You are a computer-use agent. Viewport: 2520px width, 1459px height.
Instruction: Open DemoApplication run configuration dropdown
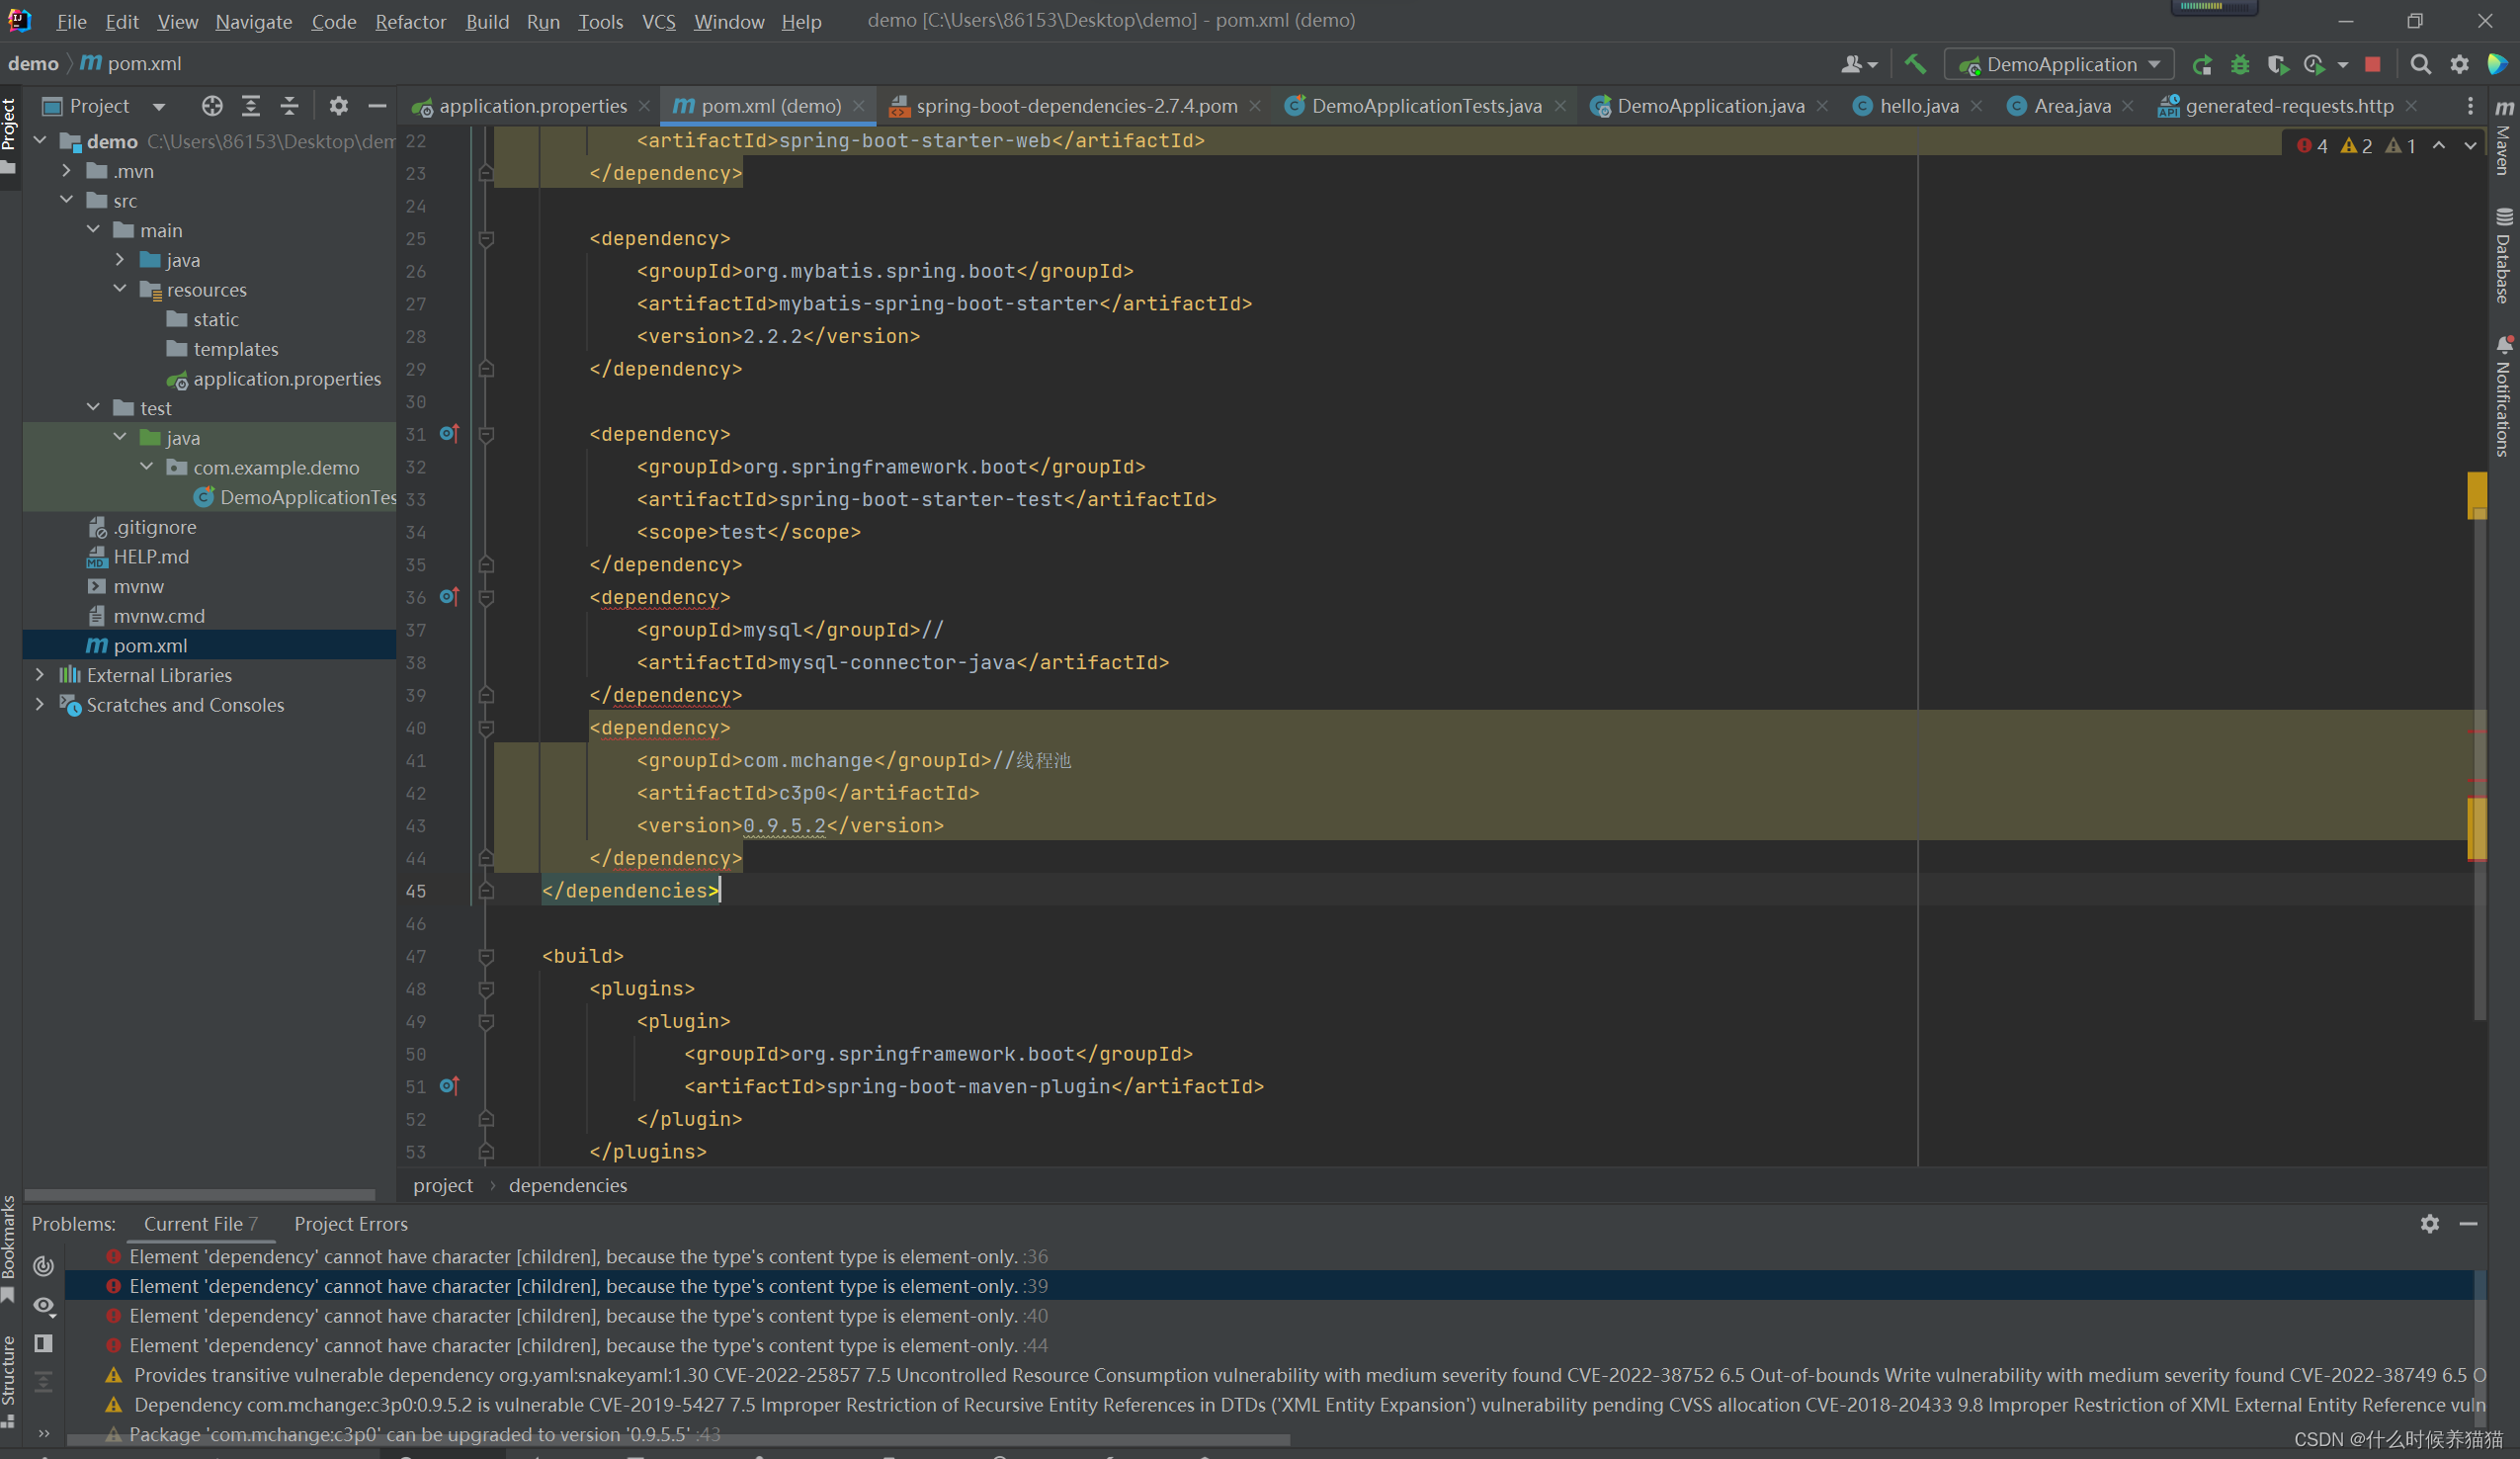click(2060, 64)
